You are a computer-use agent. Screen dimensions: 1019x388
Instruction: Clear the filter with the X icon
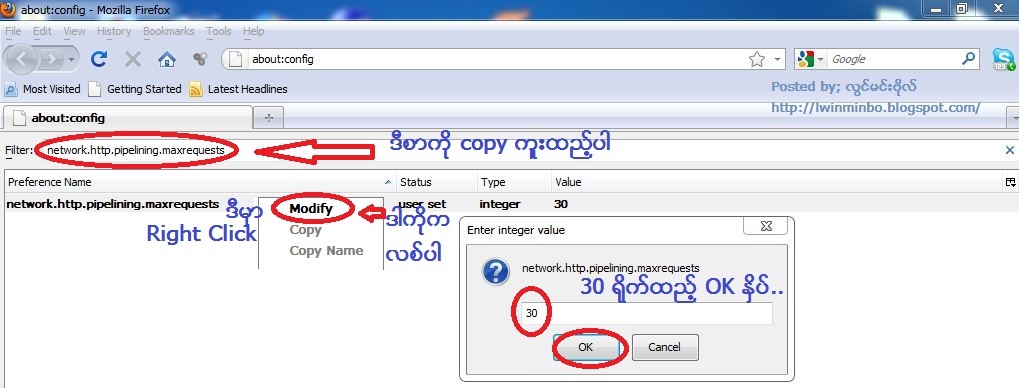(1009, 150)
